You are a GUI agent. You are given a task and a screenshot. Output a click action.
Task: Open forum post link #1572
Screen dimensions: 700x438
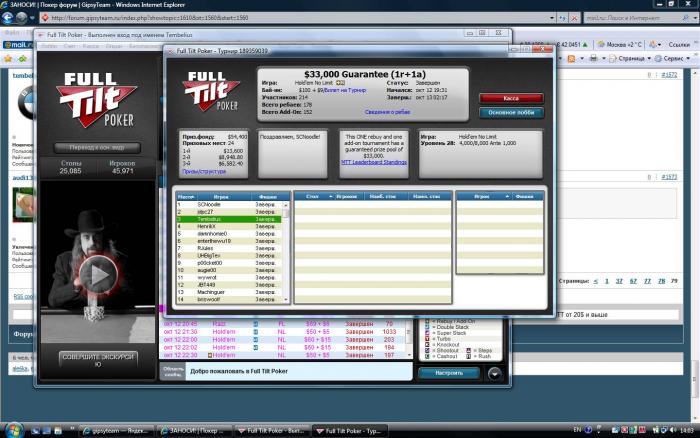(x=669, y=75)
